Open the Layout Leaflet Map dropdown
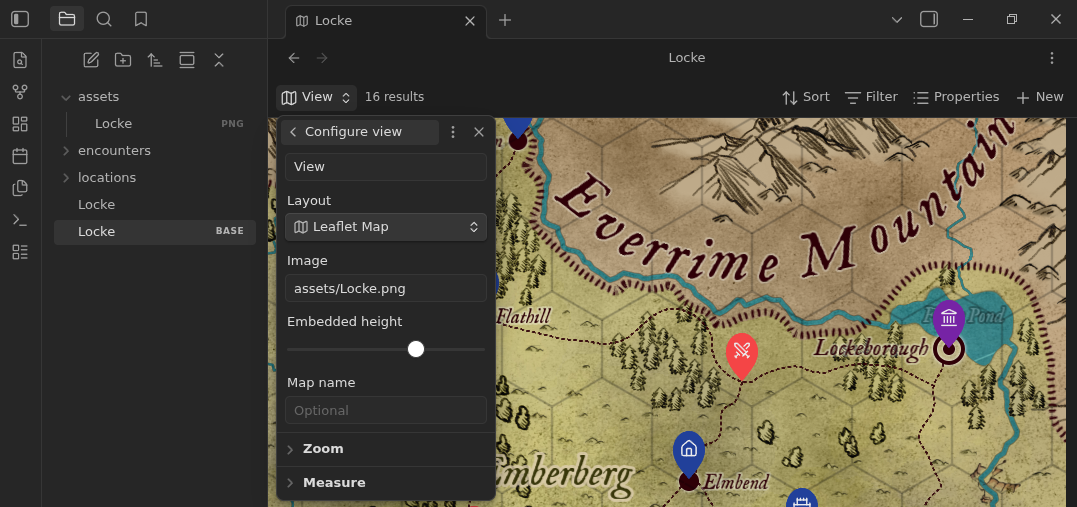 386,227
